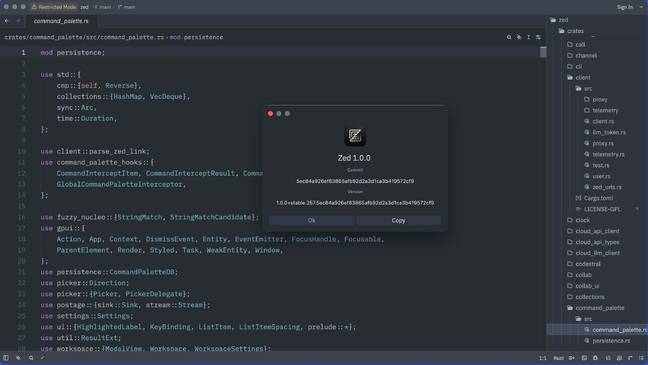648x365 pixels.
Task: Collapse the crates folder
Action: (572, 31)
